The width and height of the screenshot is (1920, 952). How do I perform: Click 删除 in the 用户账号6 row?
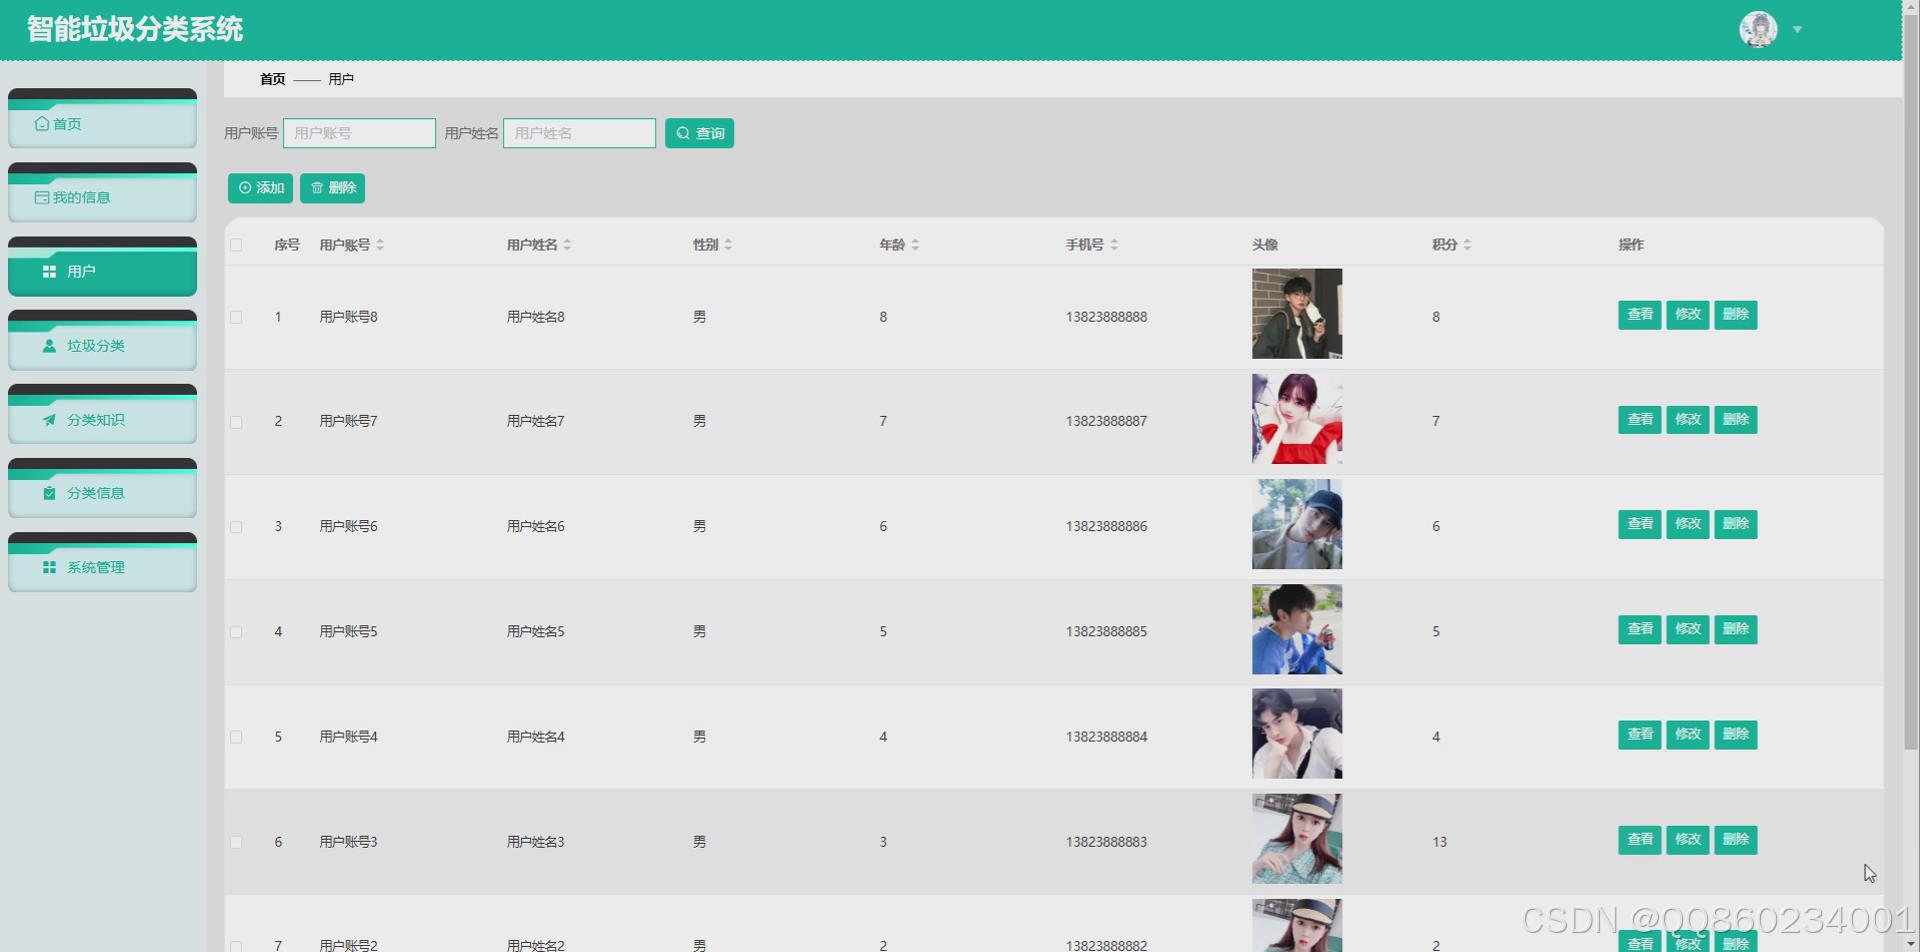1736,525
